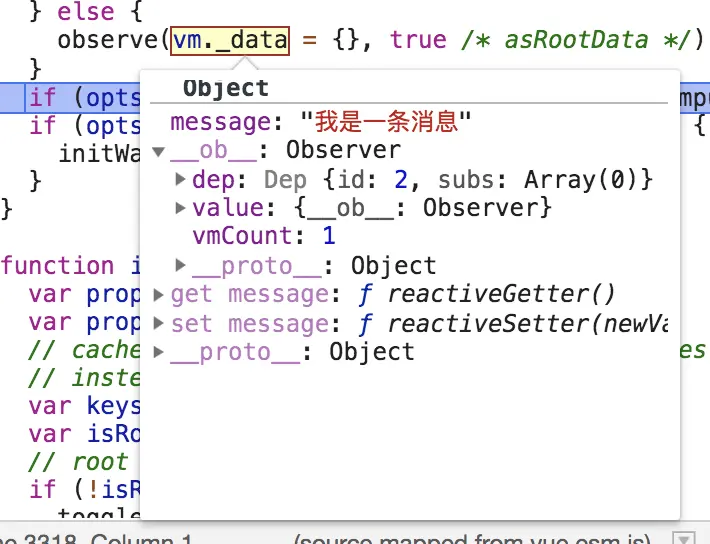Expand the value: {__ob__: Observer} entry
This screenshot has height=544, width=710.
(x=180, y=208)
